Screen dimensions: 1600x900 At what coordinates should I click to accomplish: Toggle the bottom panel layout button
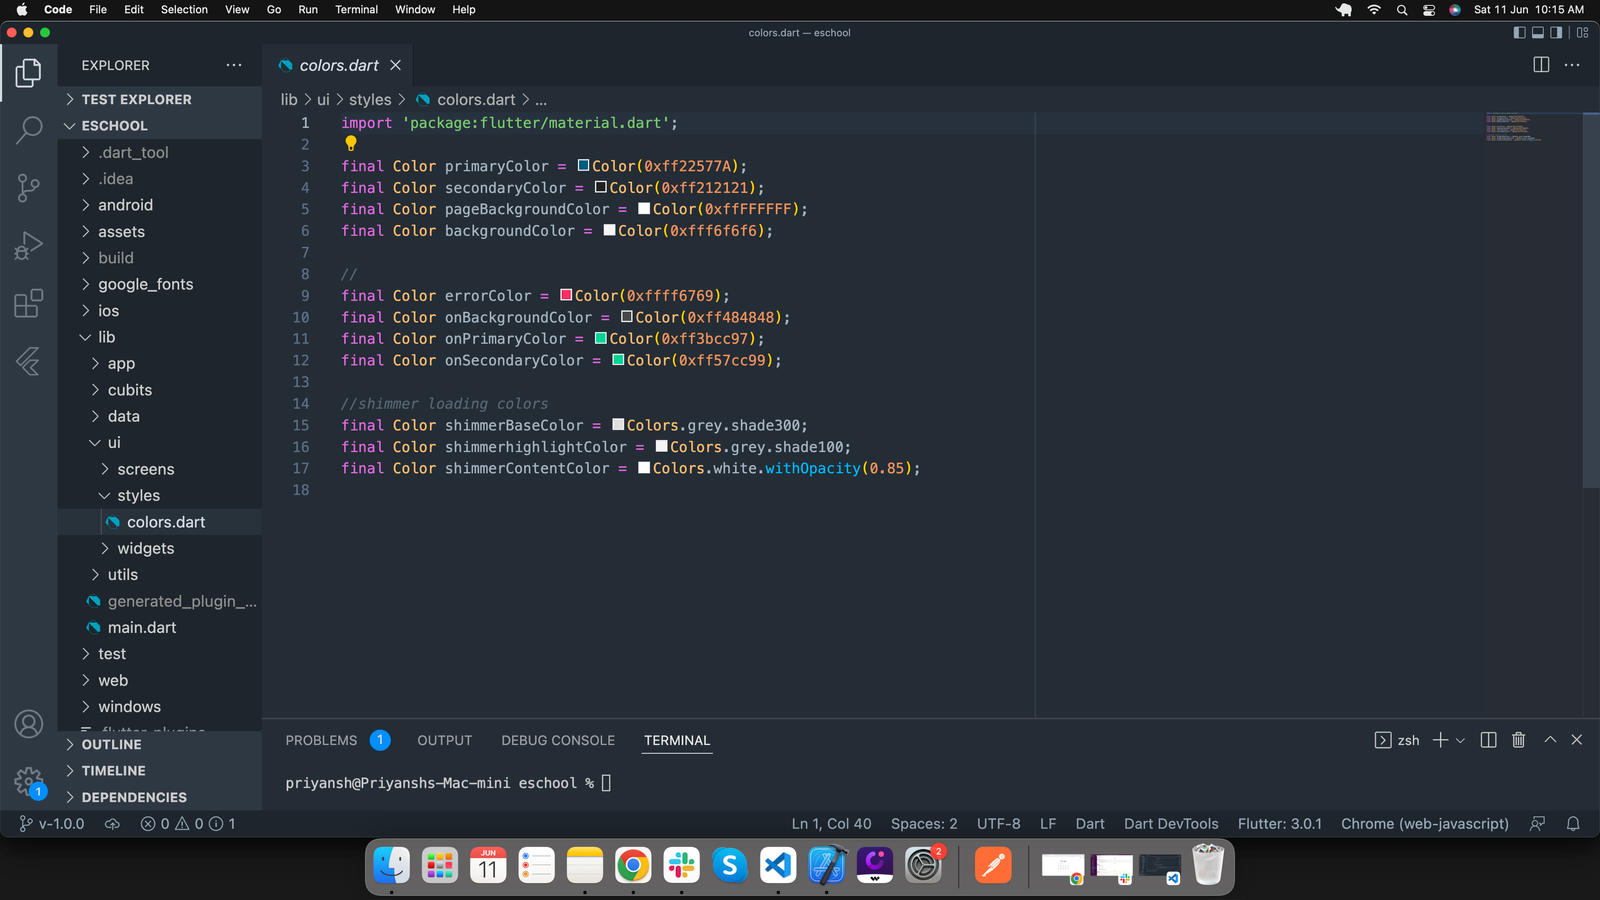click(x=1538, y=33)
